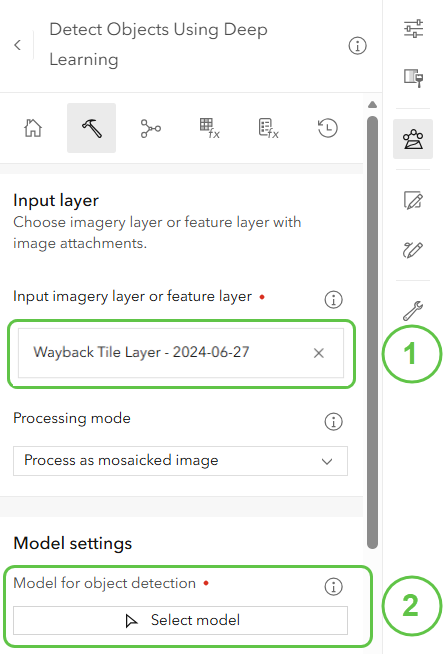
Task: Open the ModelBuilder workflow nodes icon
Action: tap(151, 128)
